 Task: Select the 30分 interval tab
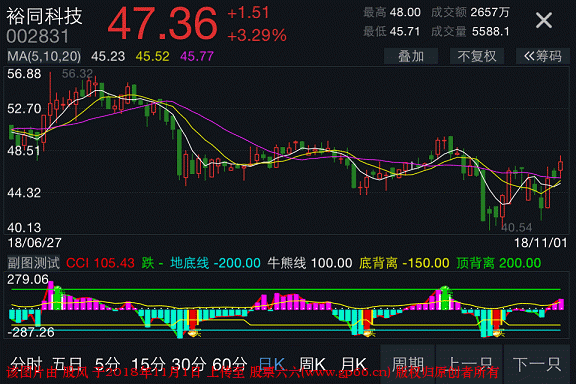coord(189,365)
